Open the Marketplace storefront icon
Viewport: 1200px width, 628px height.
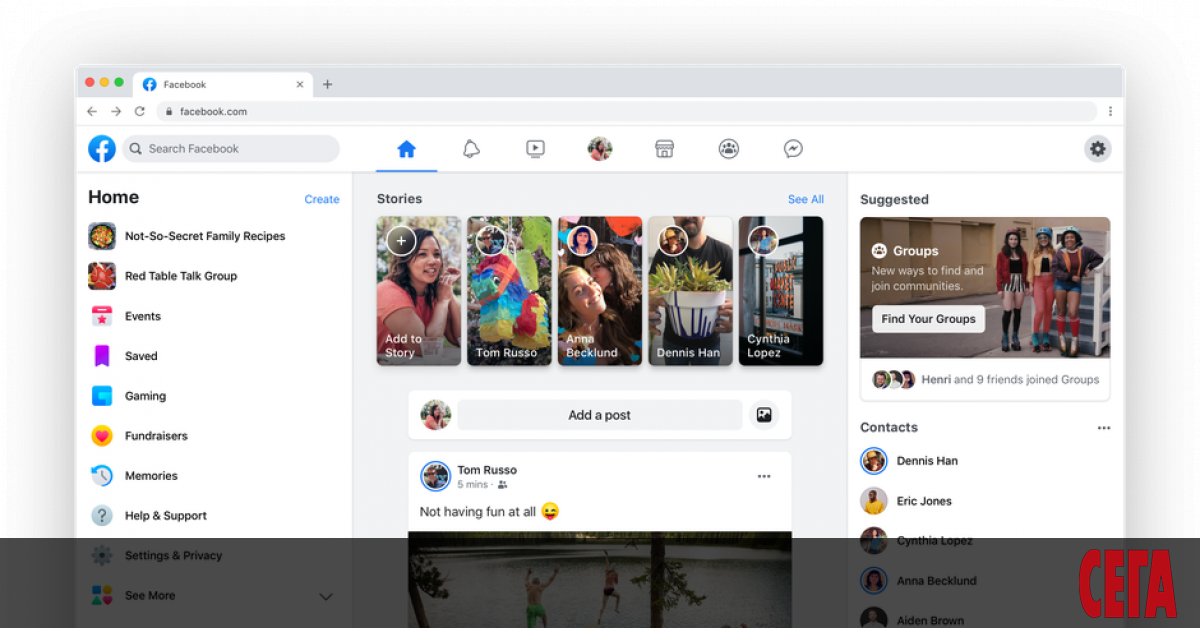click(664, 149)
